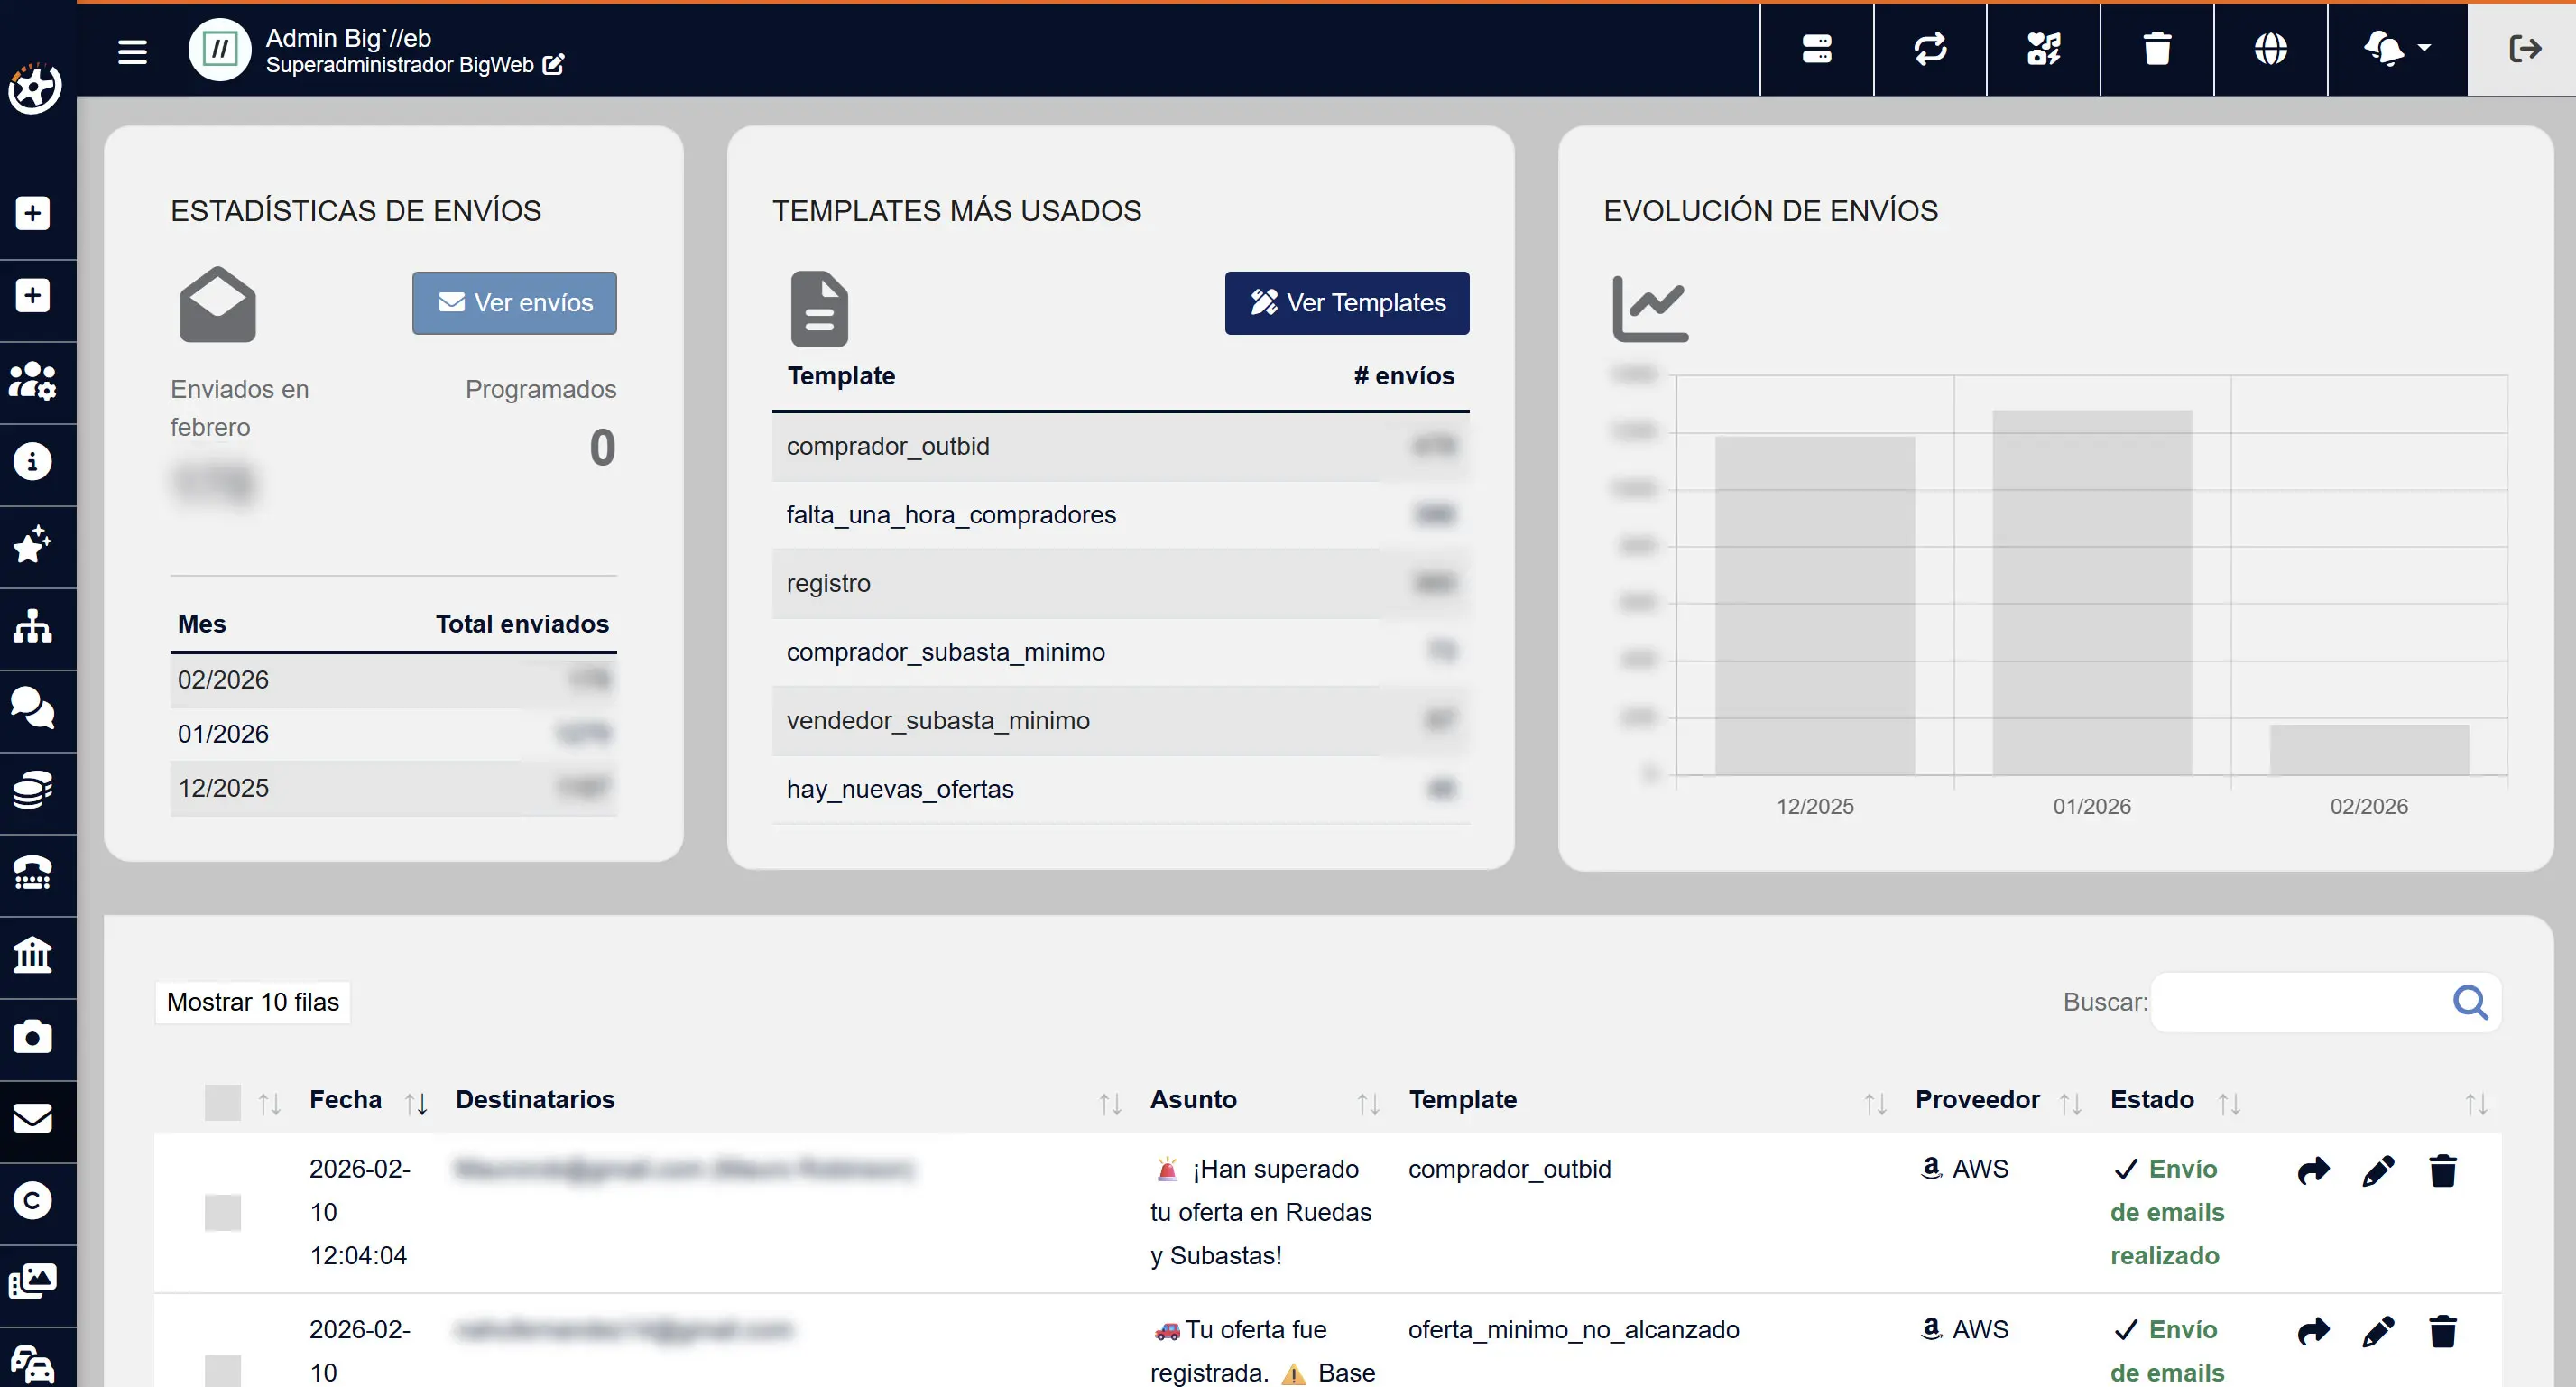
Task: Click the logout icon at top right
Action: click(x=2524, y=49)
